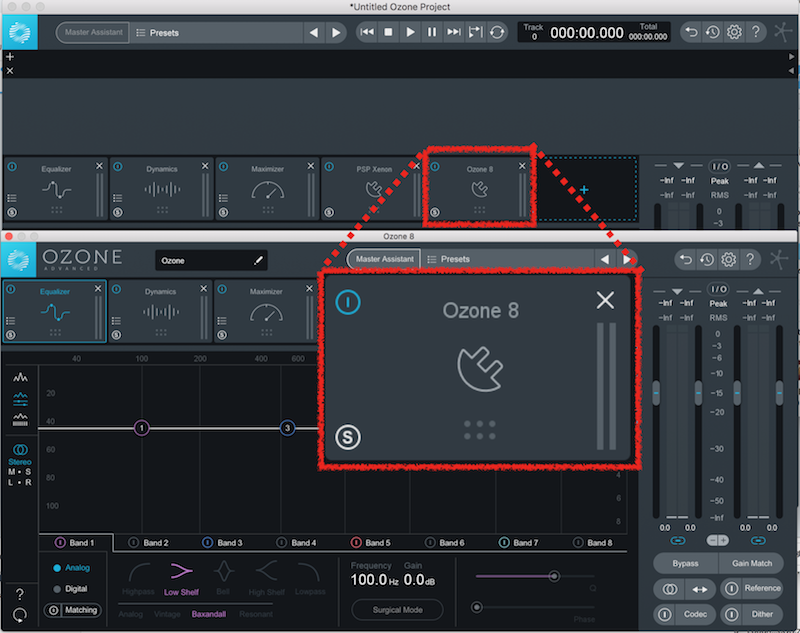Open settings gear in top project window
Image resolution: width=800 pixels, height=633 pixels.
734,32
